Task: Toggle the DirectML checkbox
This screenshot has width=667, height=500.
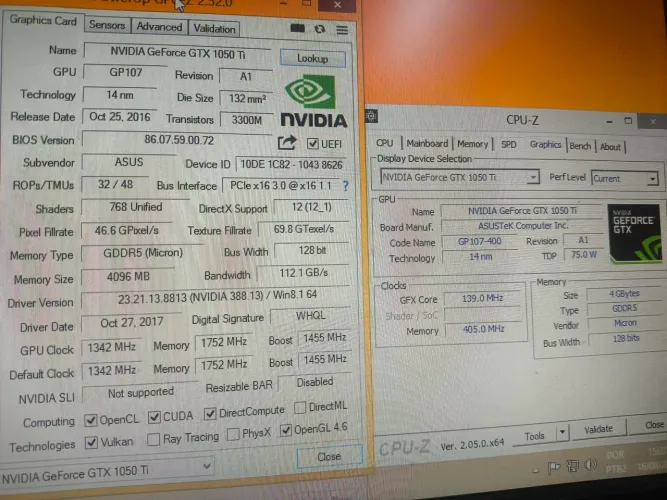Action: (x=299, y=407)
